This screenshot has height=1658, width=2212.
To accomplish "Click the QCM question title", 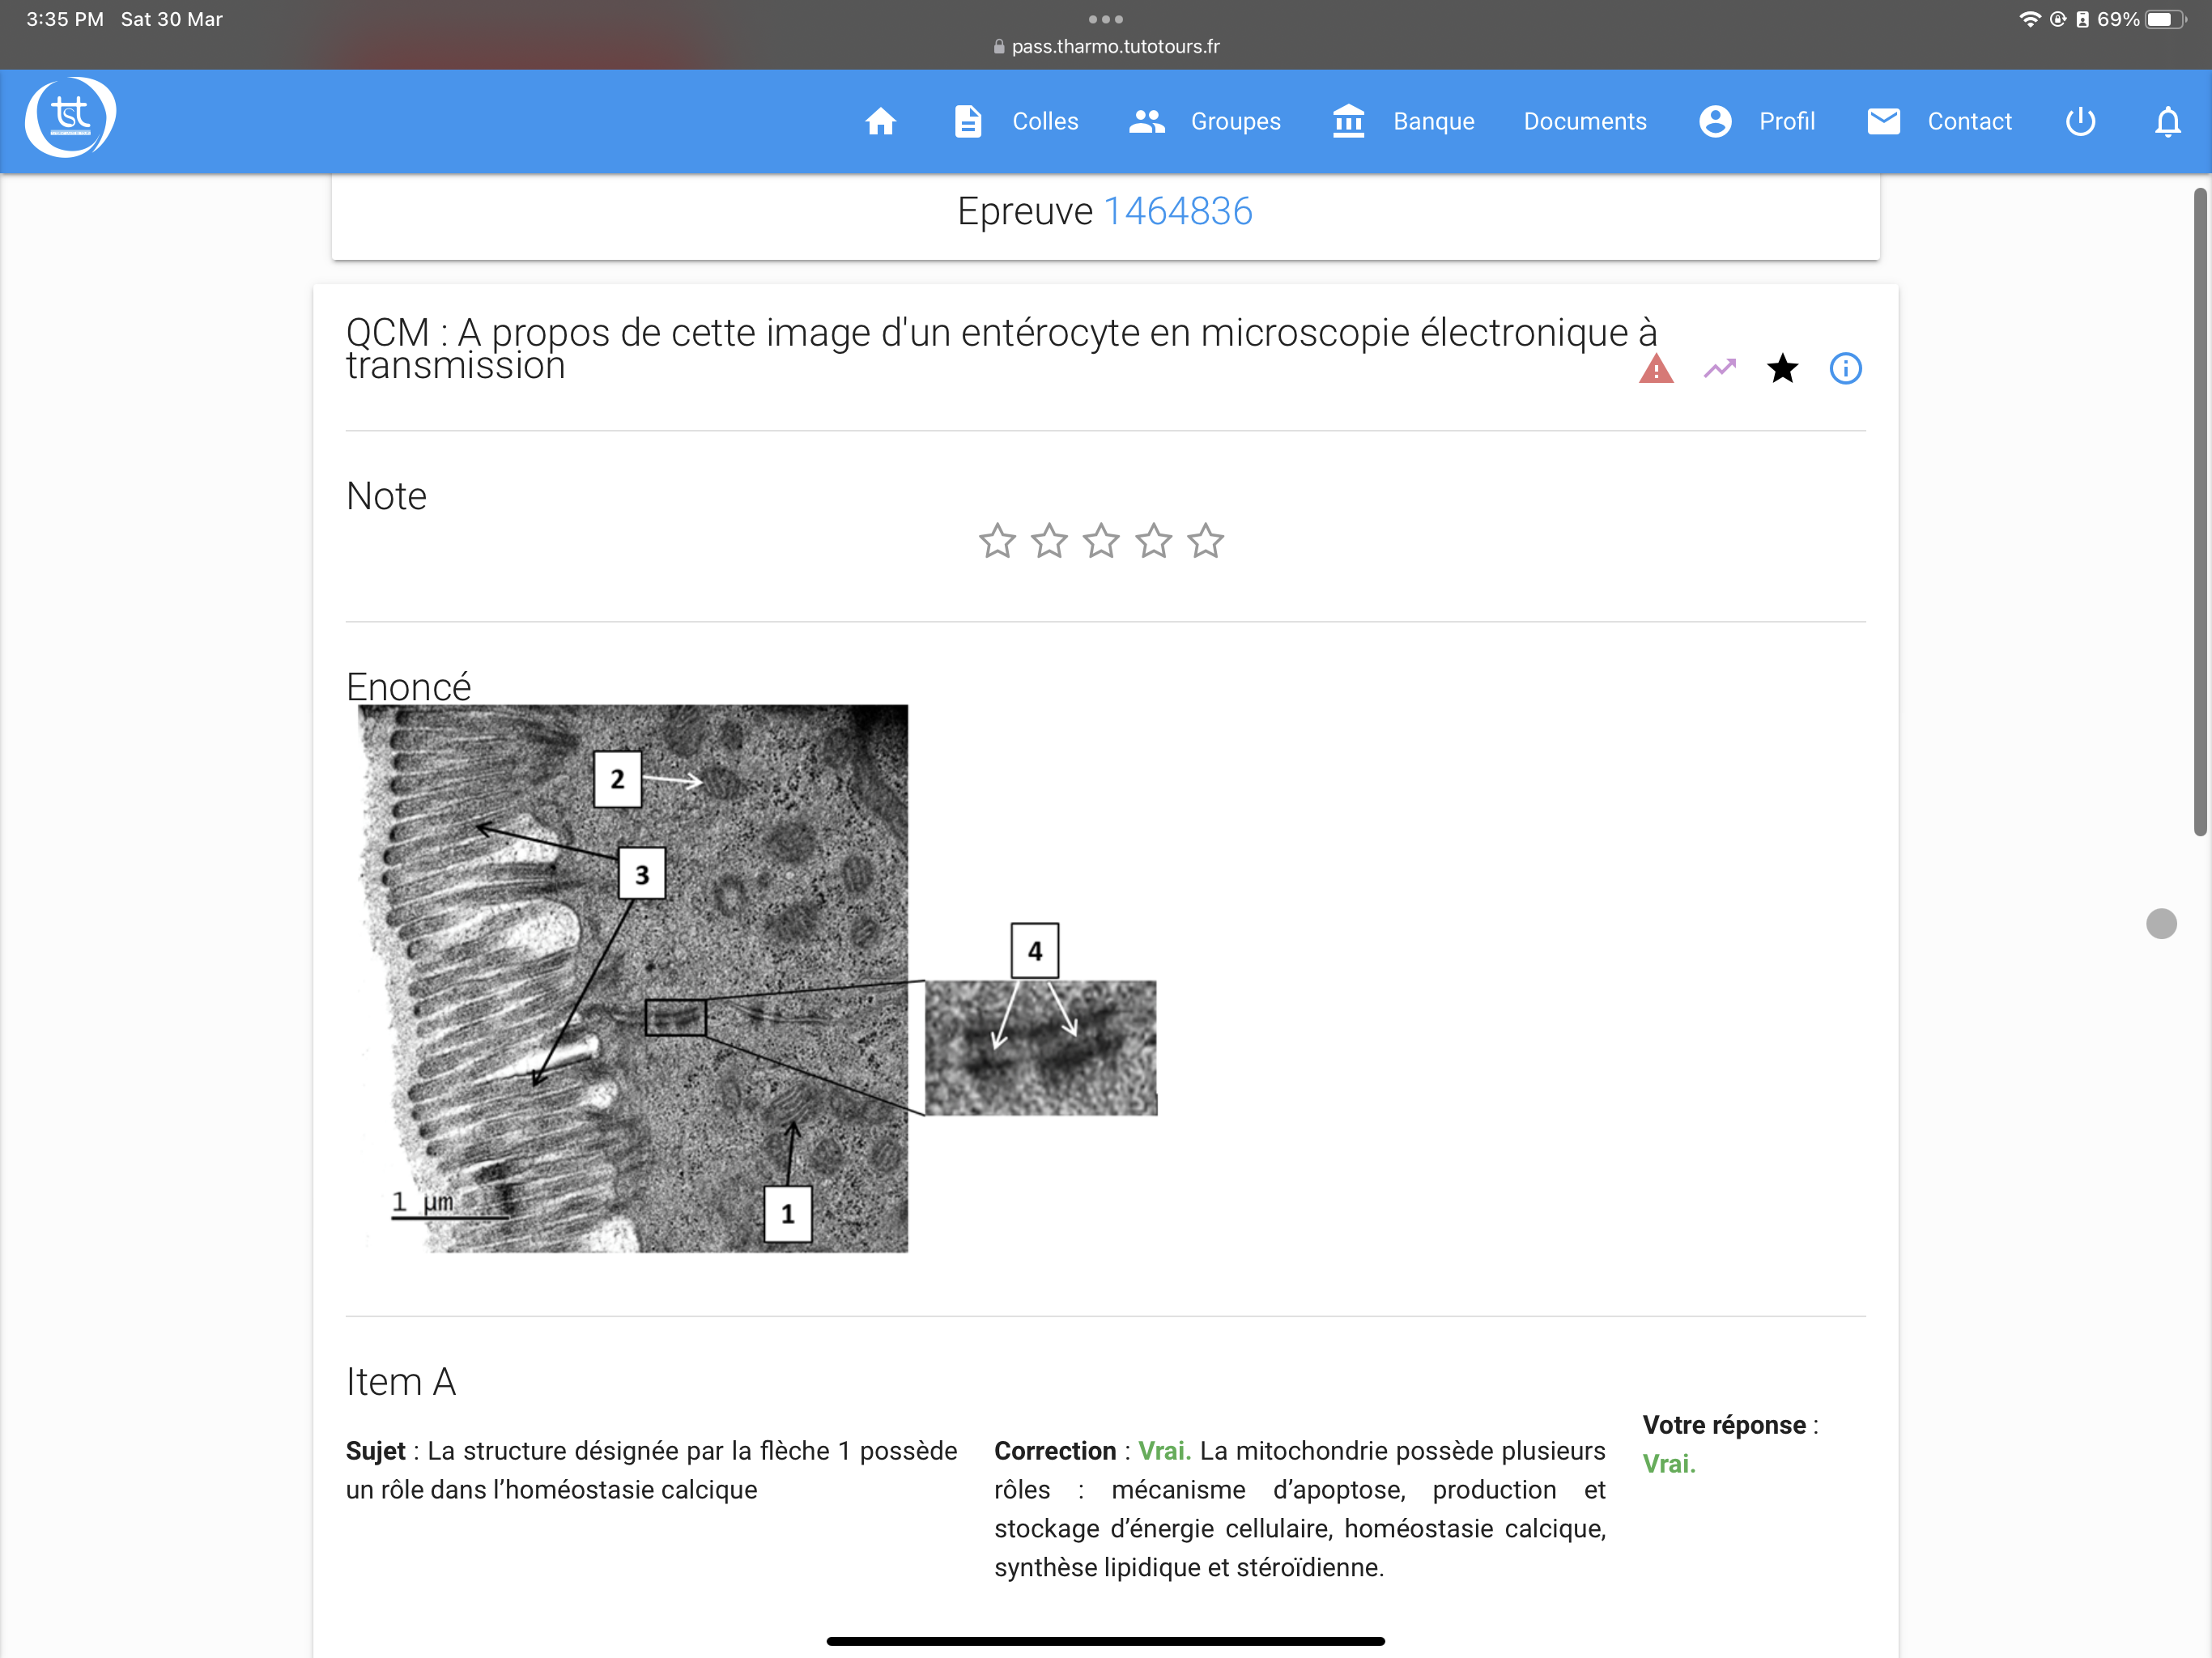I will (1001, 349).
